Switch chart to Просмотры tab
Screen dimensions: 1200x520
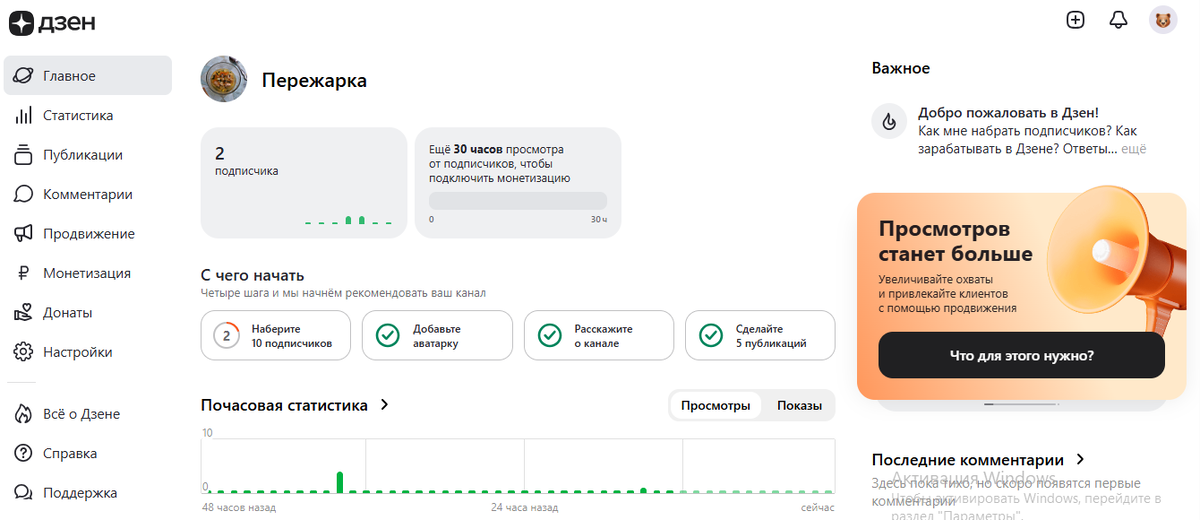pyautogui.click(x=715, y=406)
